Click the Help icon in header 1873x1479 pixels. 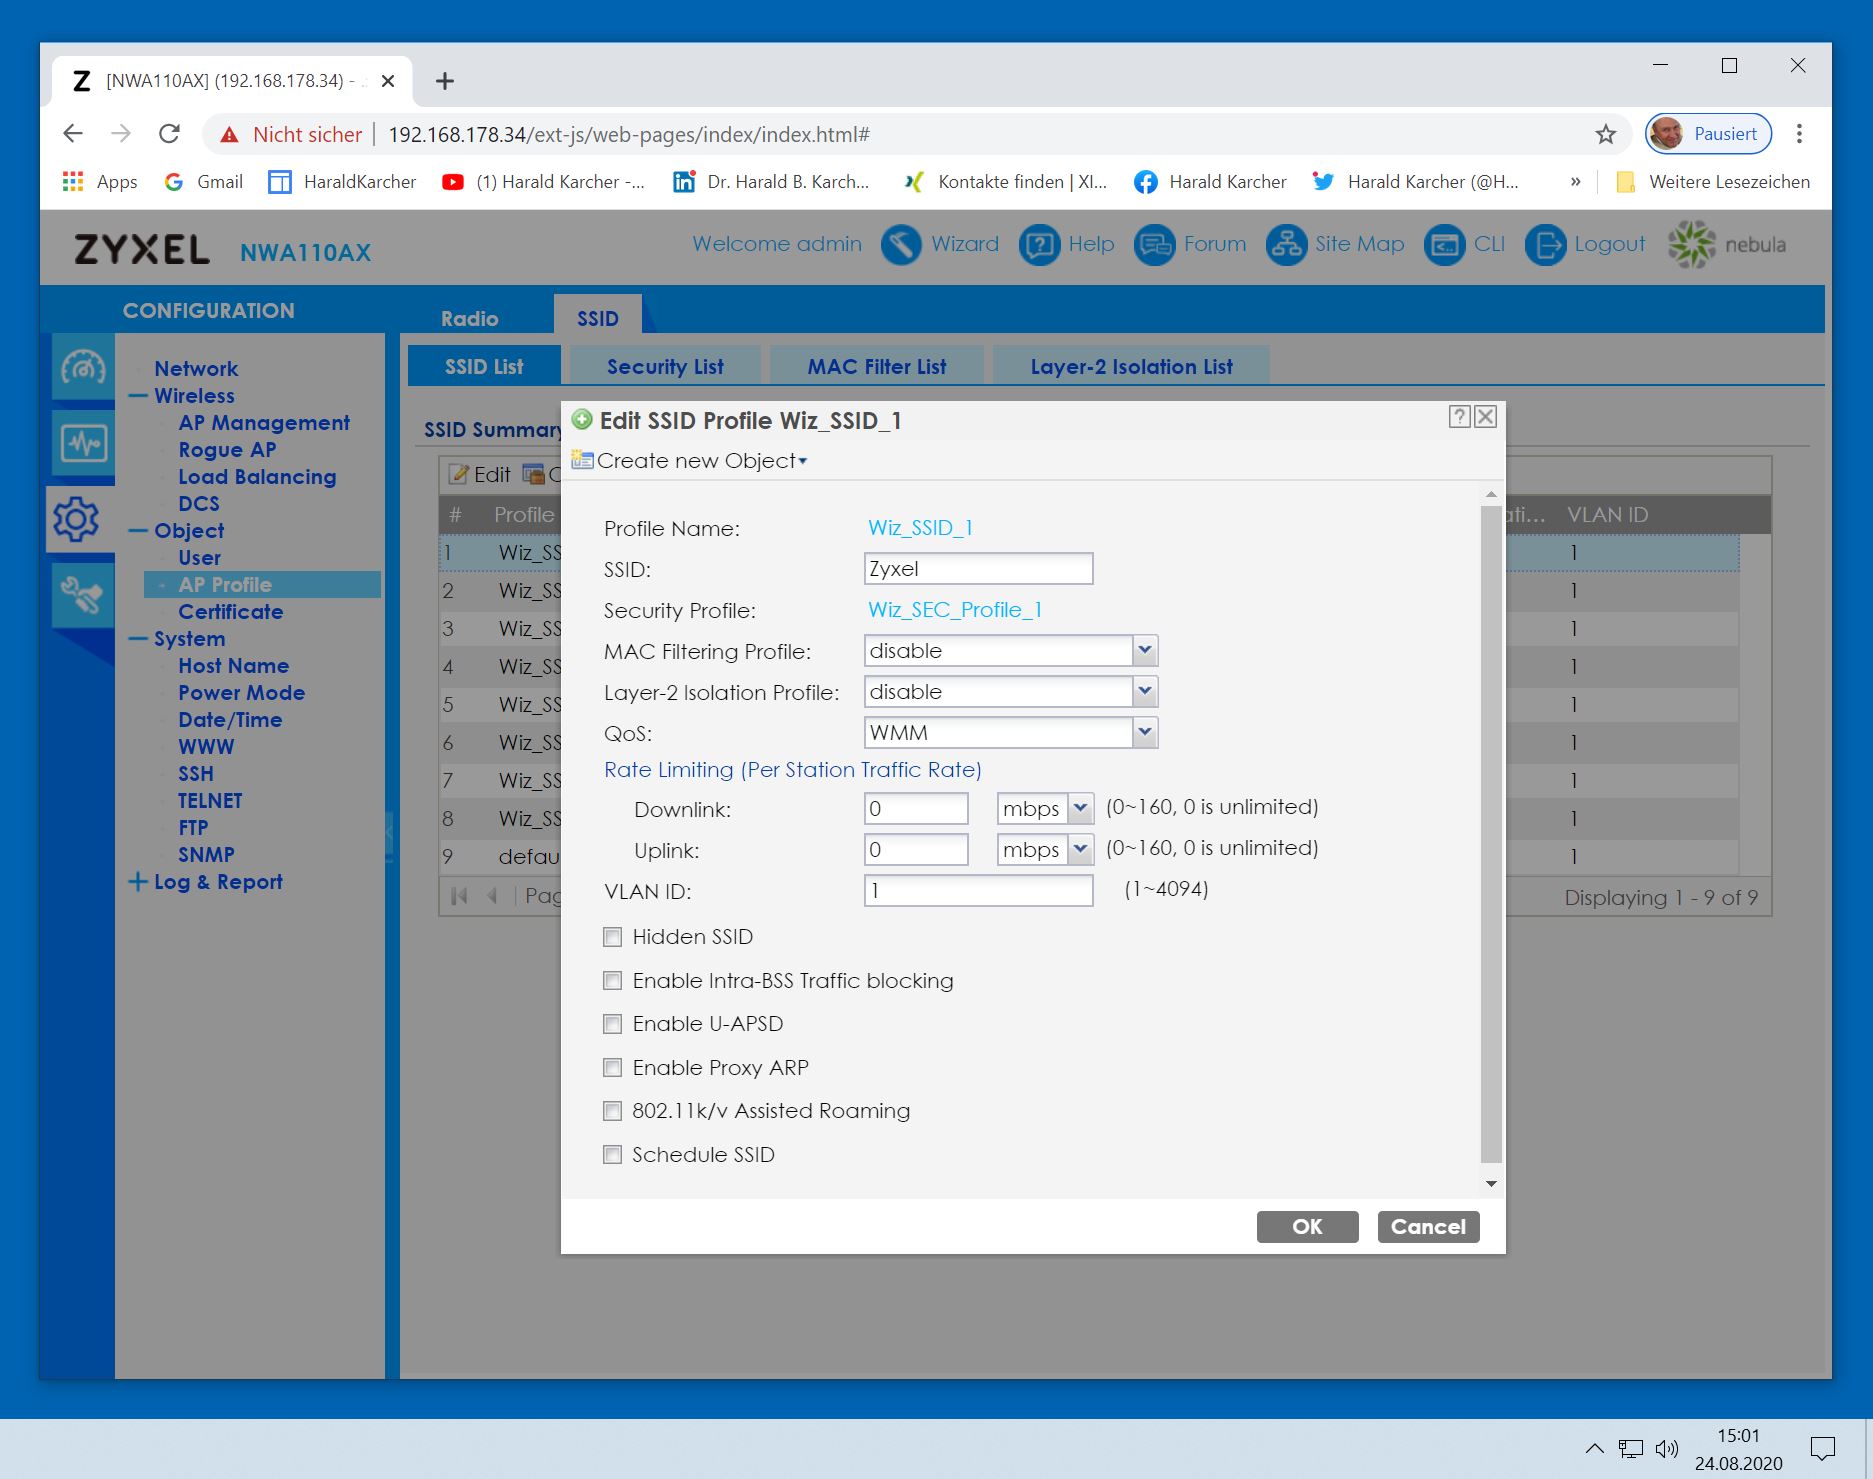(1039, 245)
